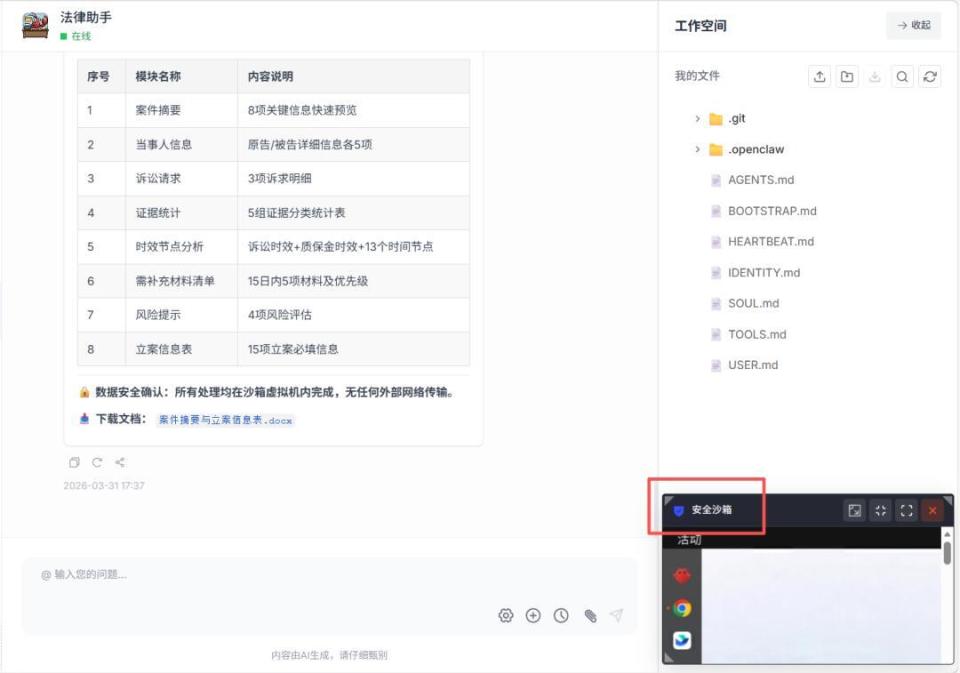Toggle sandbox fullscreen mode
The image size is (960, 673).
[906, 510]
